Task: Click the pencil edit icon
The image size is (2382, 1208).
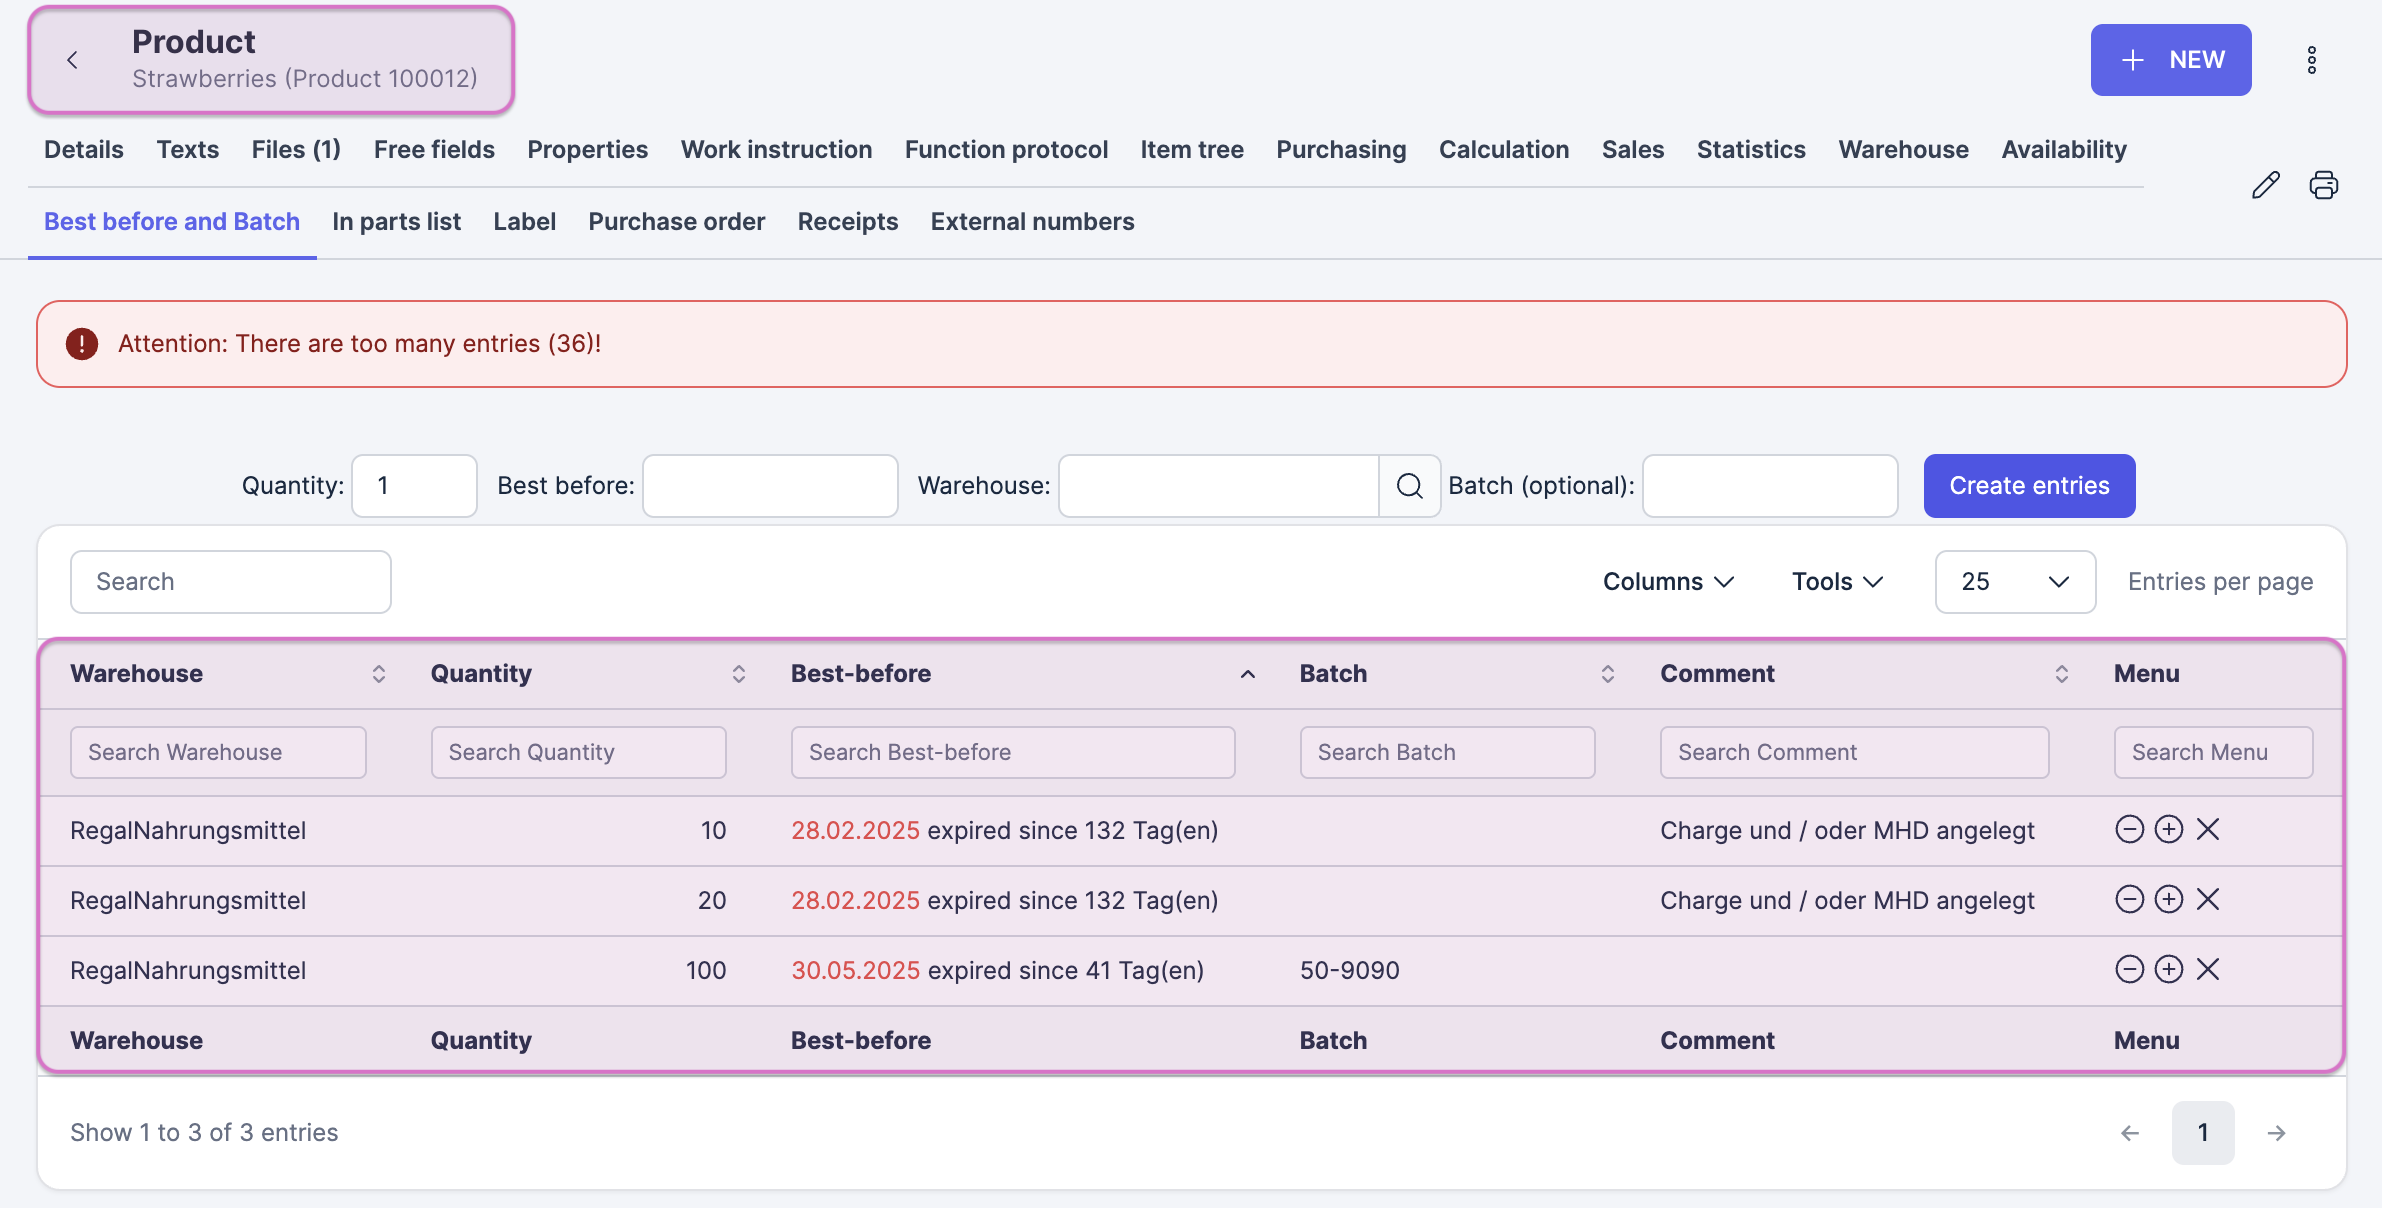Action: click(x=2265, y=185)
